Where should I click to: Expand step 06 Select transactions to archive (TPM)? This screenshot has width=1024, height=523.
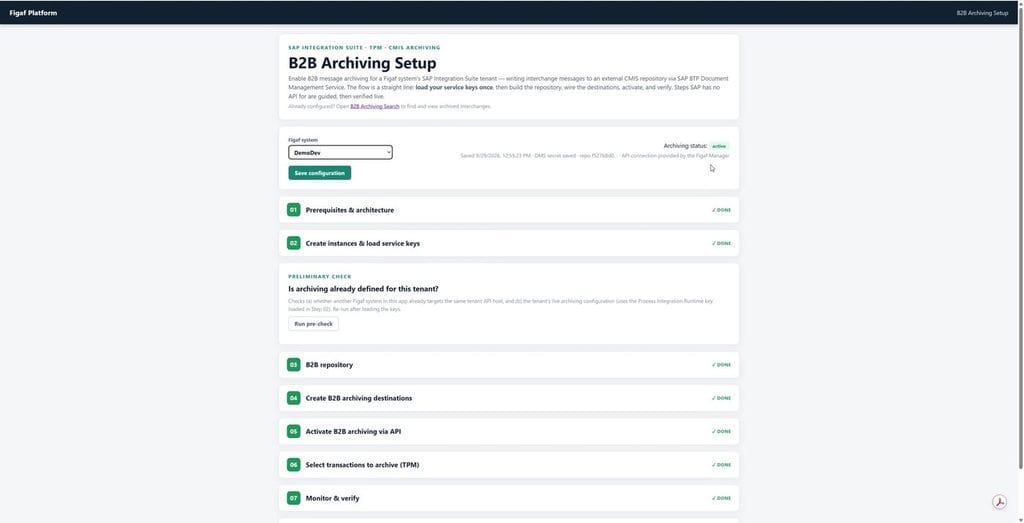[x=509, y=465]
